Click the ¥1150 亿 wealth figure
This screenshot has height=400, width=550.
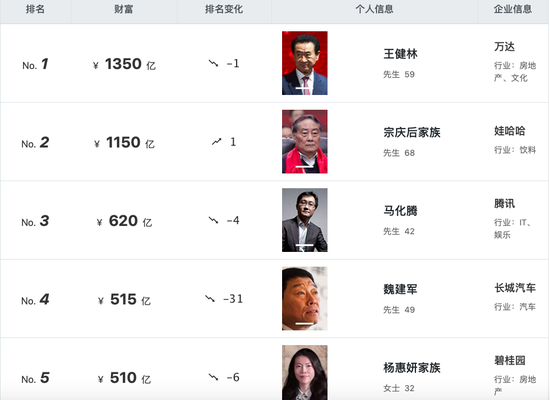point(124,142)
